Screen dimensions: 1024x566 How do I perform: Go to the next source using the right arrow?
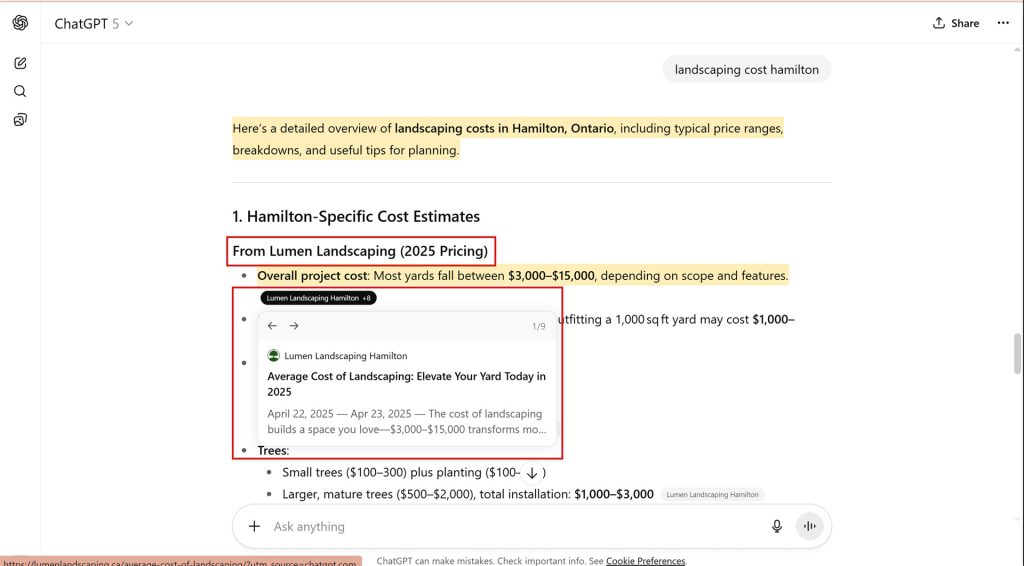[294, 326]
